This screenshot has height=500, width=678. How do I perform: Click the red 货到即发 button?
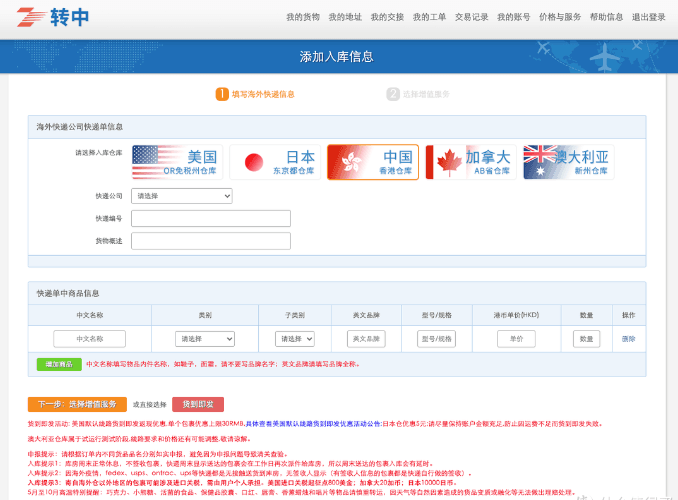pyautogui.click(x=198, y=404)
